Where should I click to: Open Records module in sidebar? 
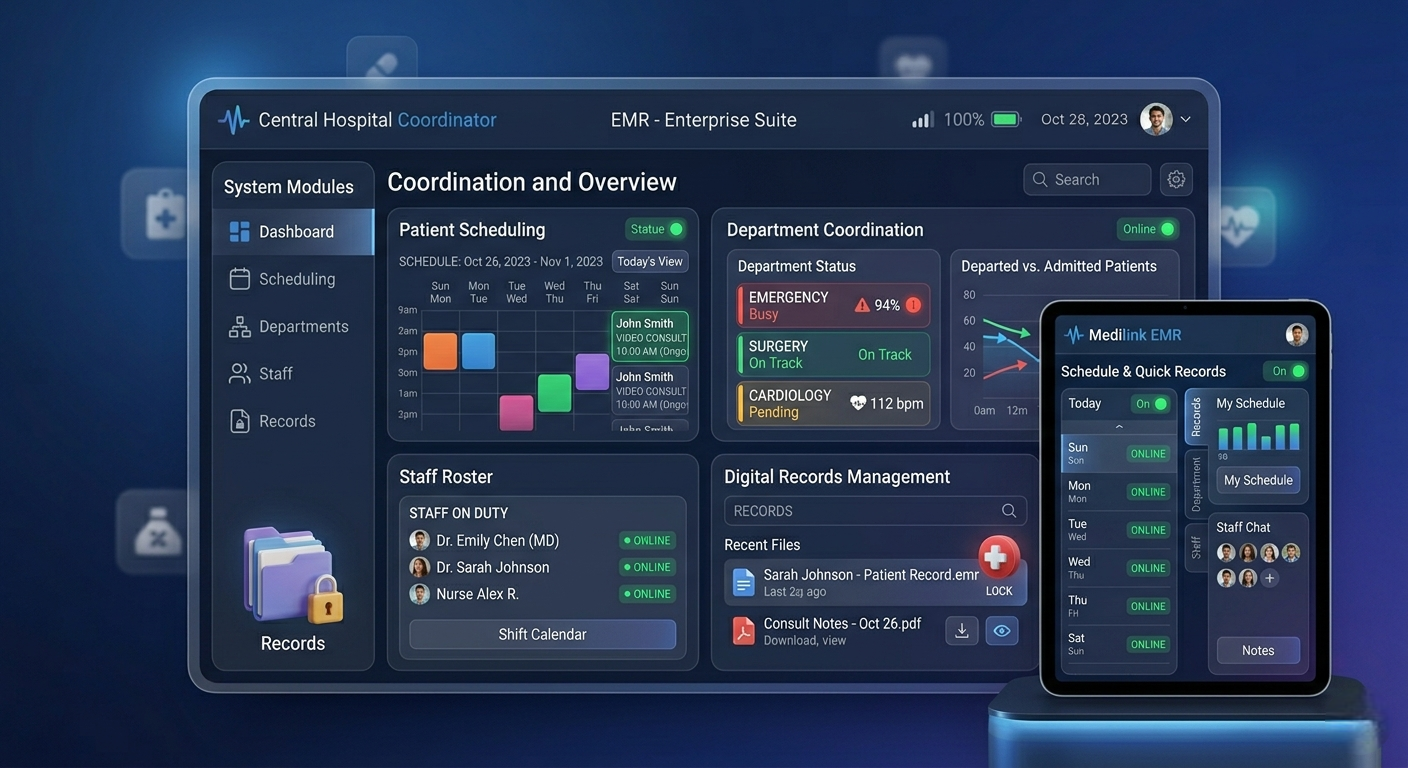(x=293, y=421)
